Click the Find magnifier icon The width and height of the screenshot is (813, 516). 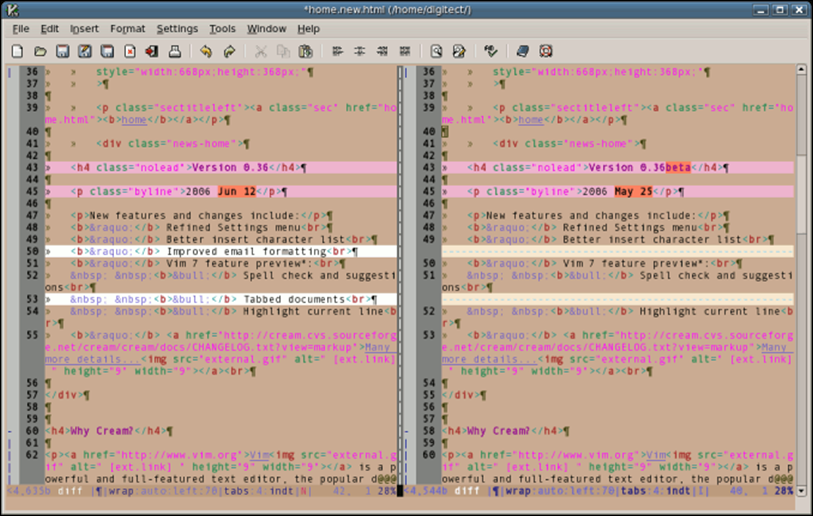(436, 51)
